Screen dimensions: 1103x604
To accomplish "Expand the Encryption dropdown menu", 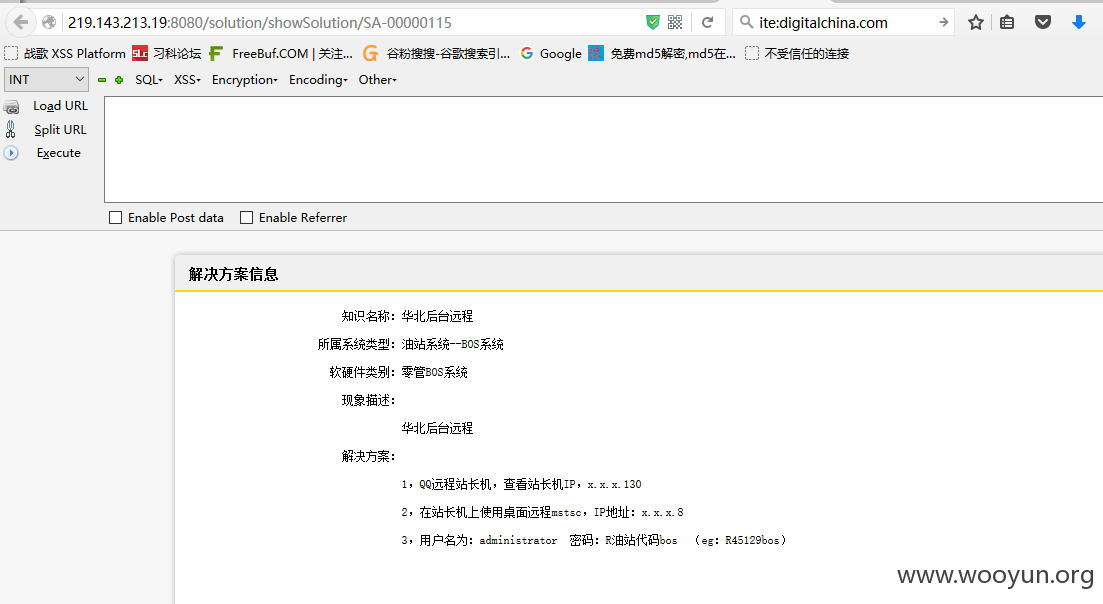I will (245, 80).
